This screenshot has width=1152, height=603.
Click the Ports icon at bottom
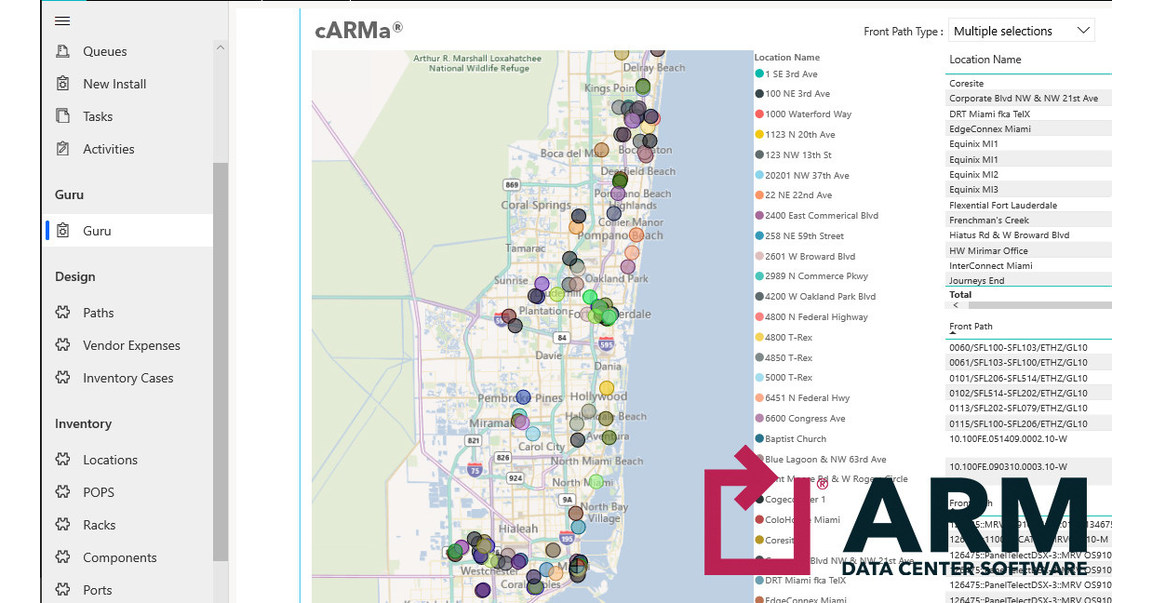61,590
